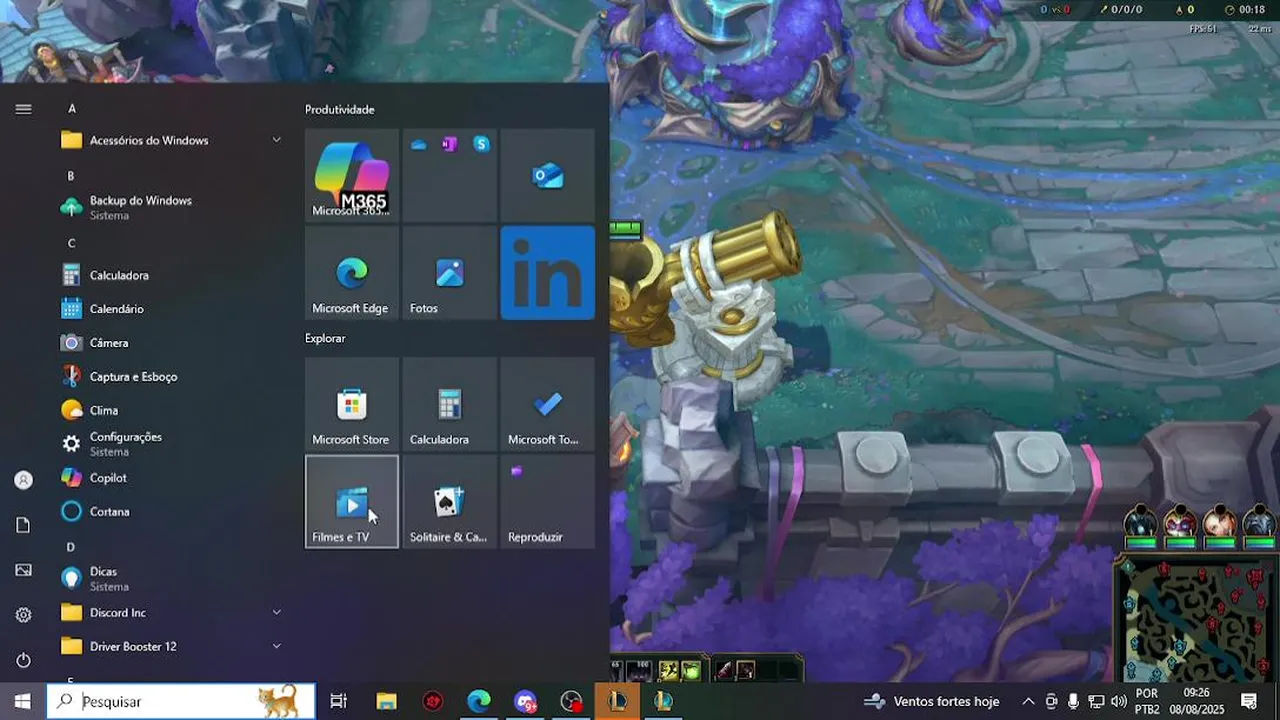Switch to the active League of Legends taskbar icon
The height and width of the screenshot is (720, 1280).
point(617,701)
